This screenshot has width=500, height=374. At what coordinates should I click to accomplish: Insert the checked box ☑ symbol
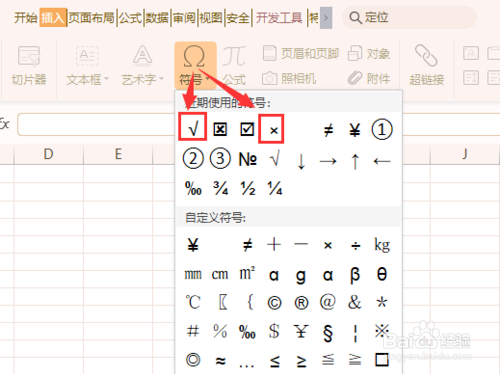tap(247, 129)
